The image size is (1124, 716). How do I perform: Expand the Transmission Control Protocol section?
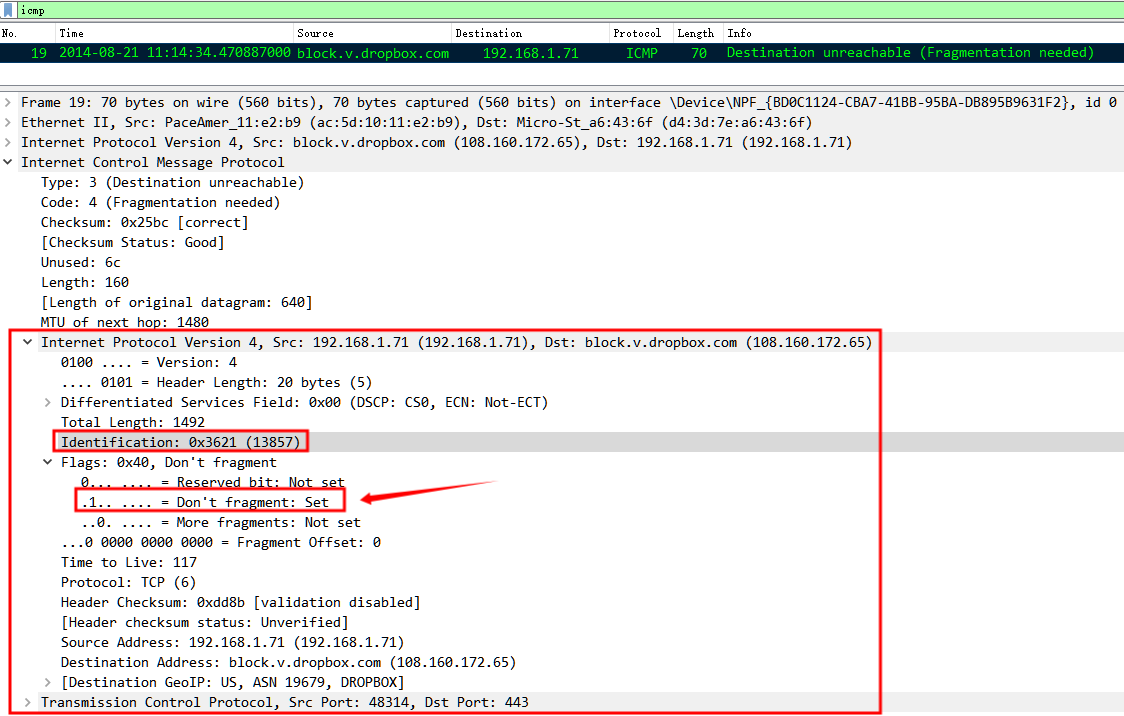point(28,702)
